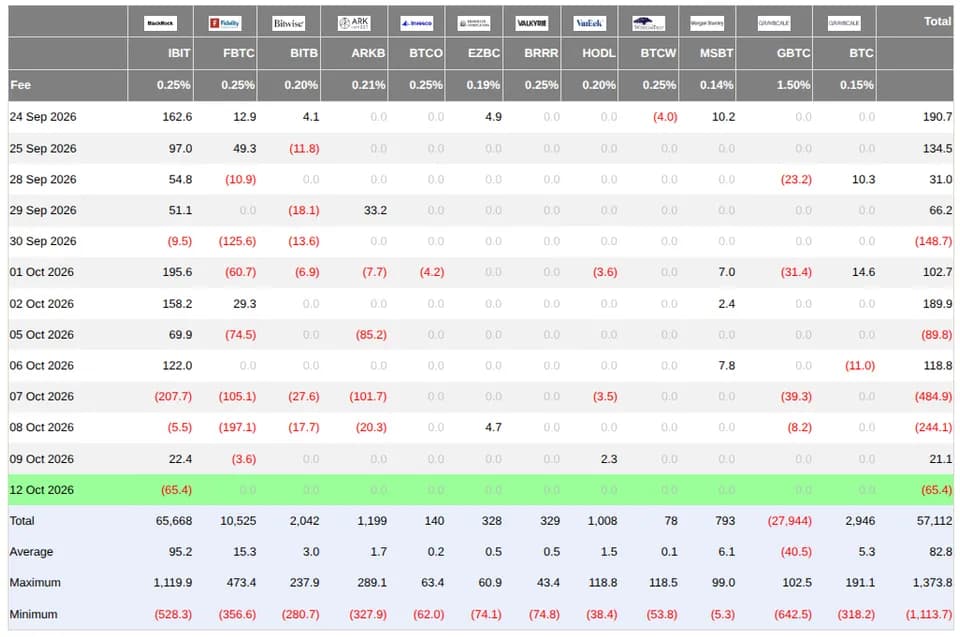Click the 1.50% fee under GBTC
The image size is (960, 637).
[793, 85]
